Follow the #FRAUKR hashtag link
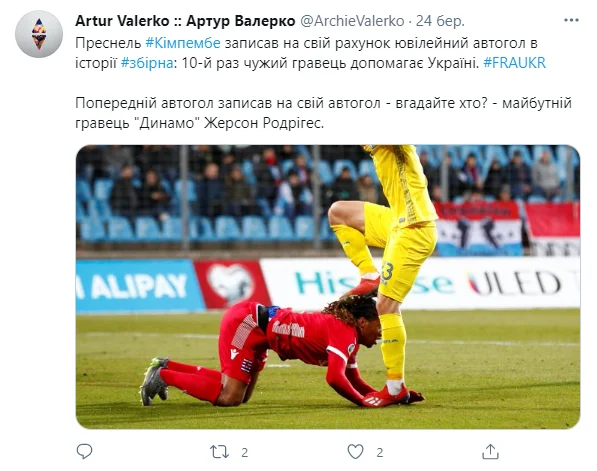 [514, 63]
